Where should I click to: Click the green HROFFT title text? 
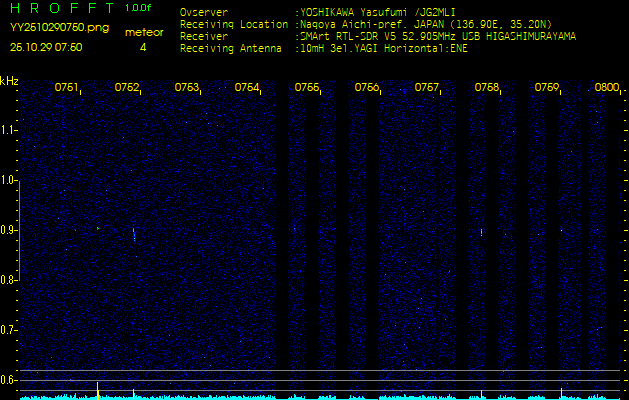(62, 8)
